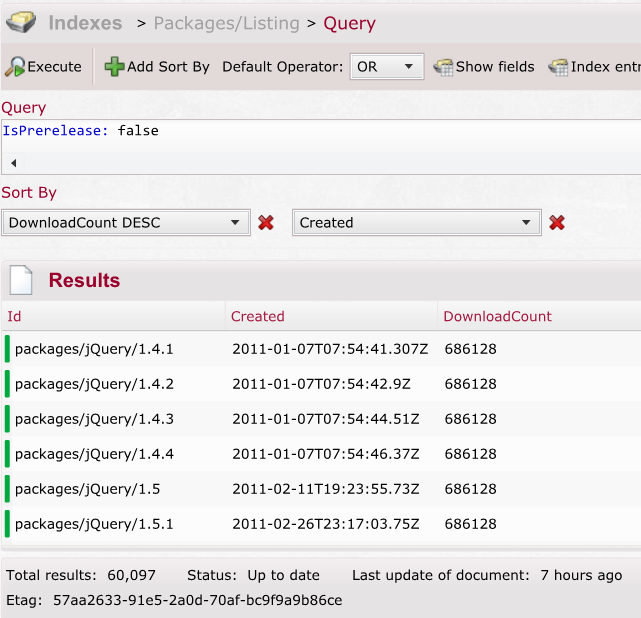Click the Query breadcrumb
Image resolution: width=641 pixels, height=618 pixels.
pyautogui.click(x=349, y=23)
